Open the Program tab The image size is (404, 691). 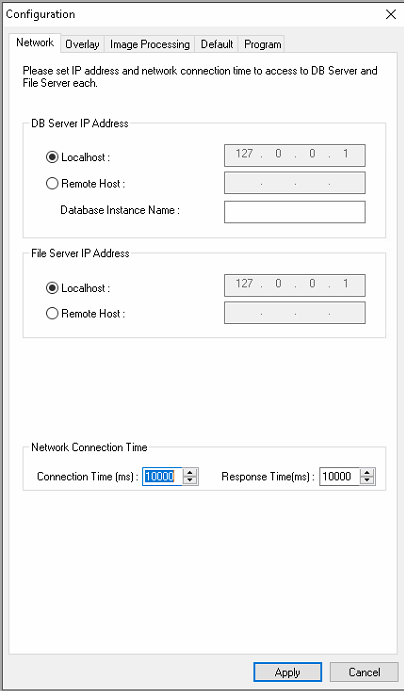263,45
